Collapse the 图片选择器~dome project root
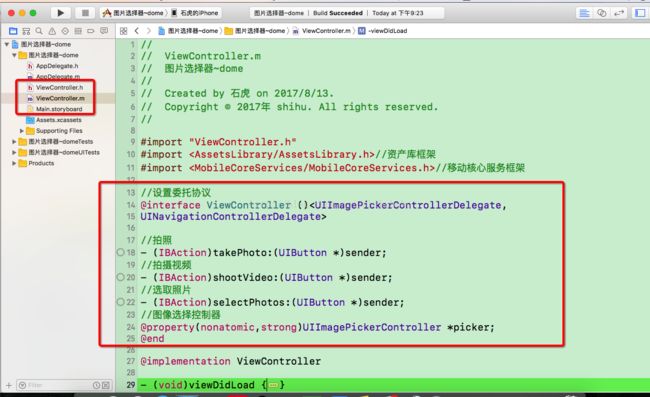 pyautogui.click(x=7, y=44)
